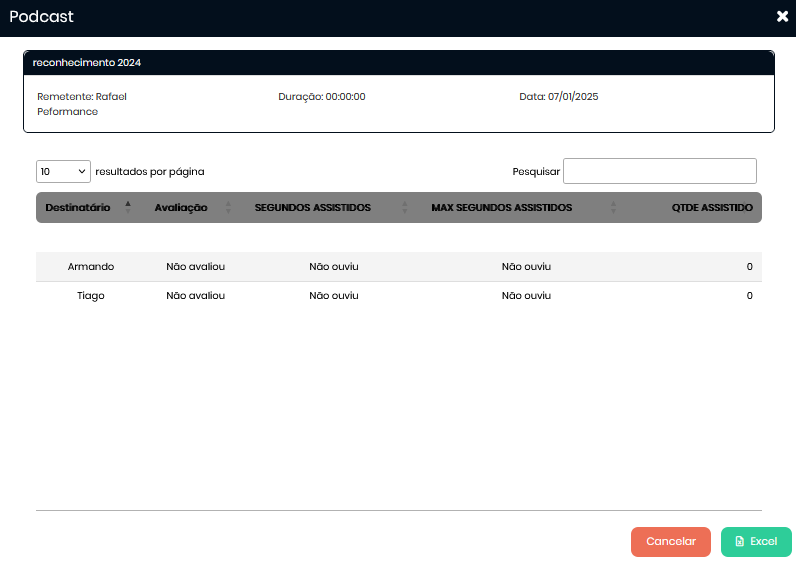Sort by the QTDE ASSISTIDO column header
796x561 pixels.
click(x=712, y=207)
